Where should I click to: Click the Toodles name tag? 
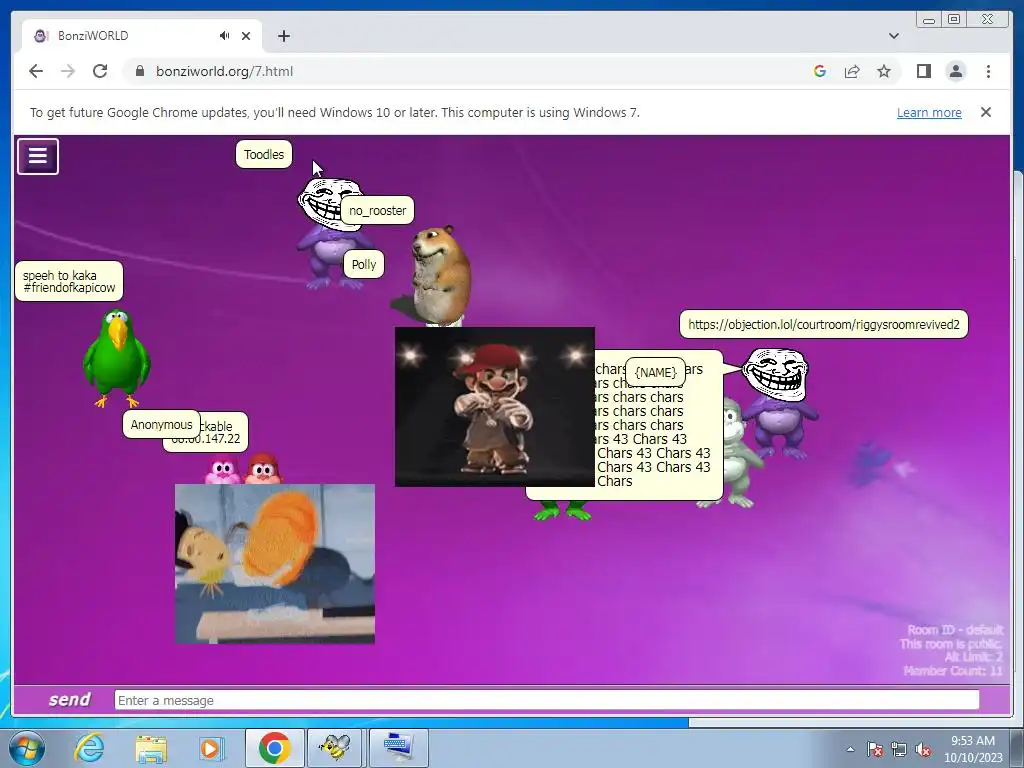tap(264, 155)
